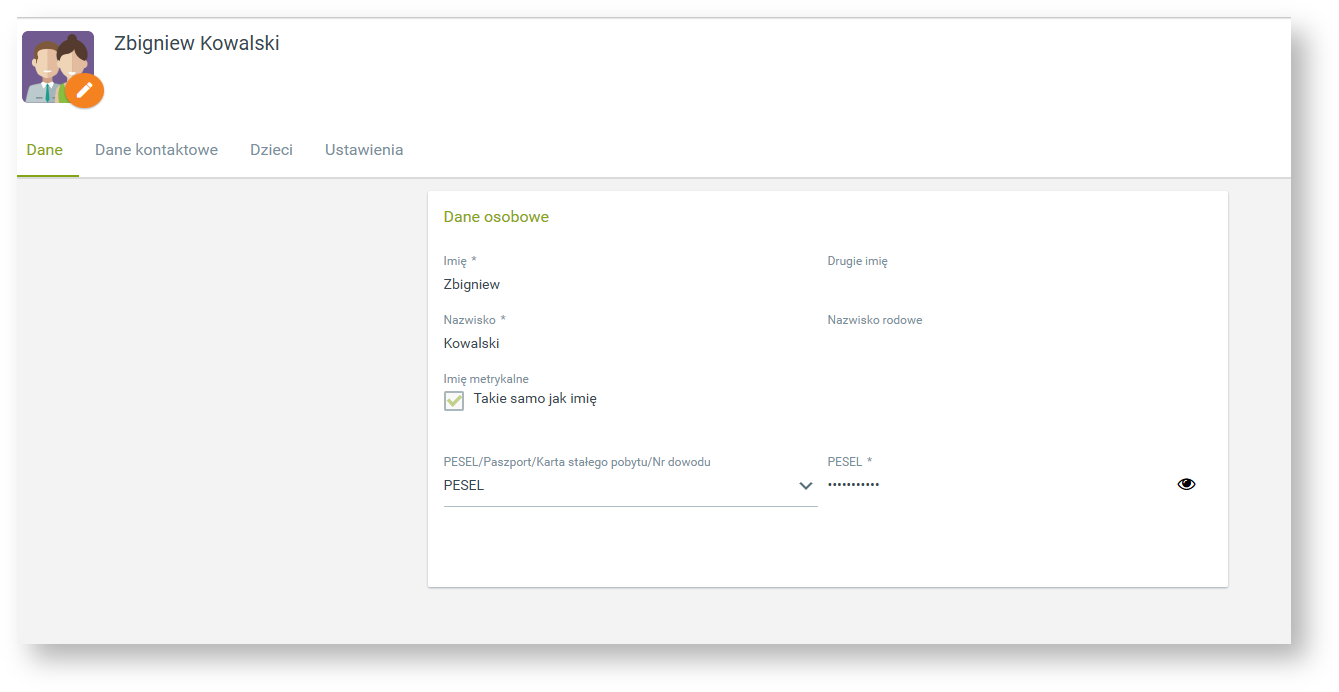Click the Dane osobowe section heading
Image resolution: width=1339 pixels, height=692 pixels.
496,216
